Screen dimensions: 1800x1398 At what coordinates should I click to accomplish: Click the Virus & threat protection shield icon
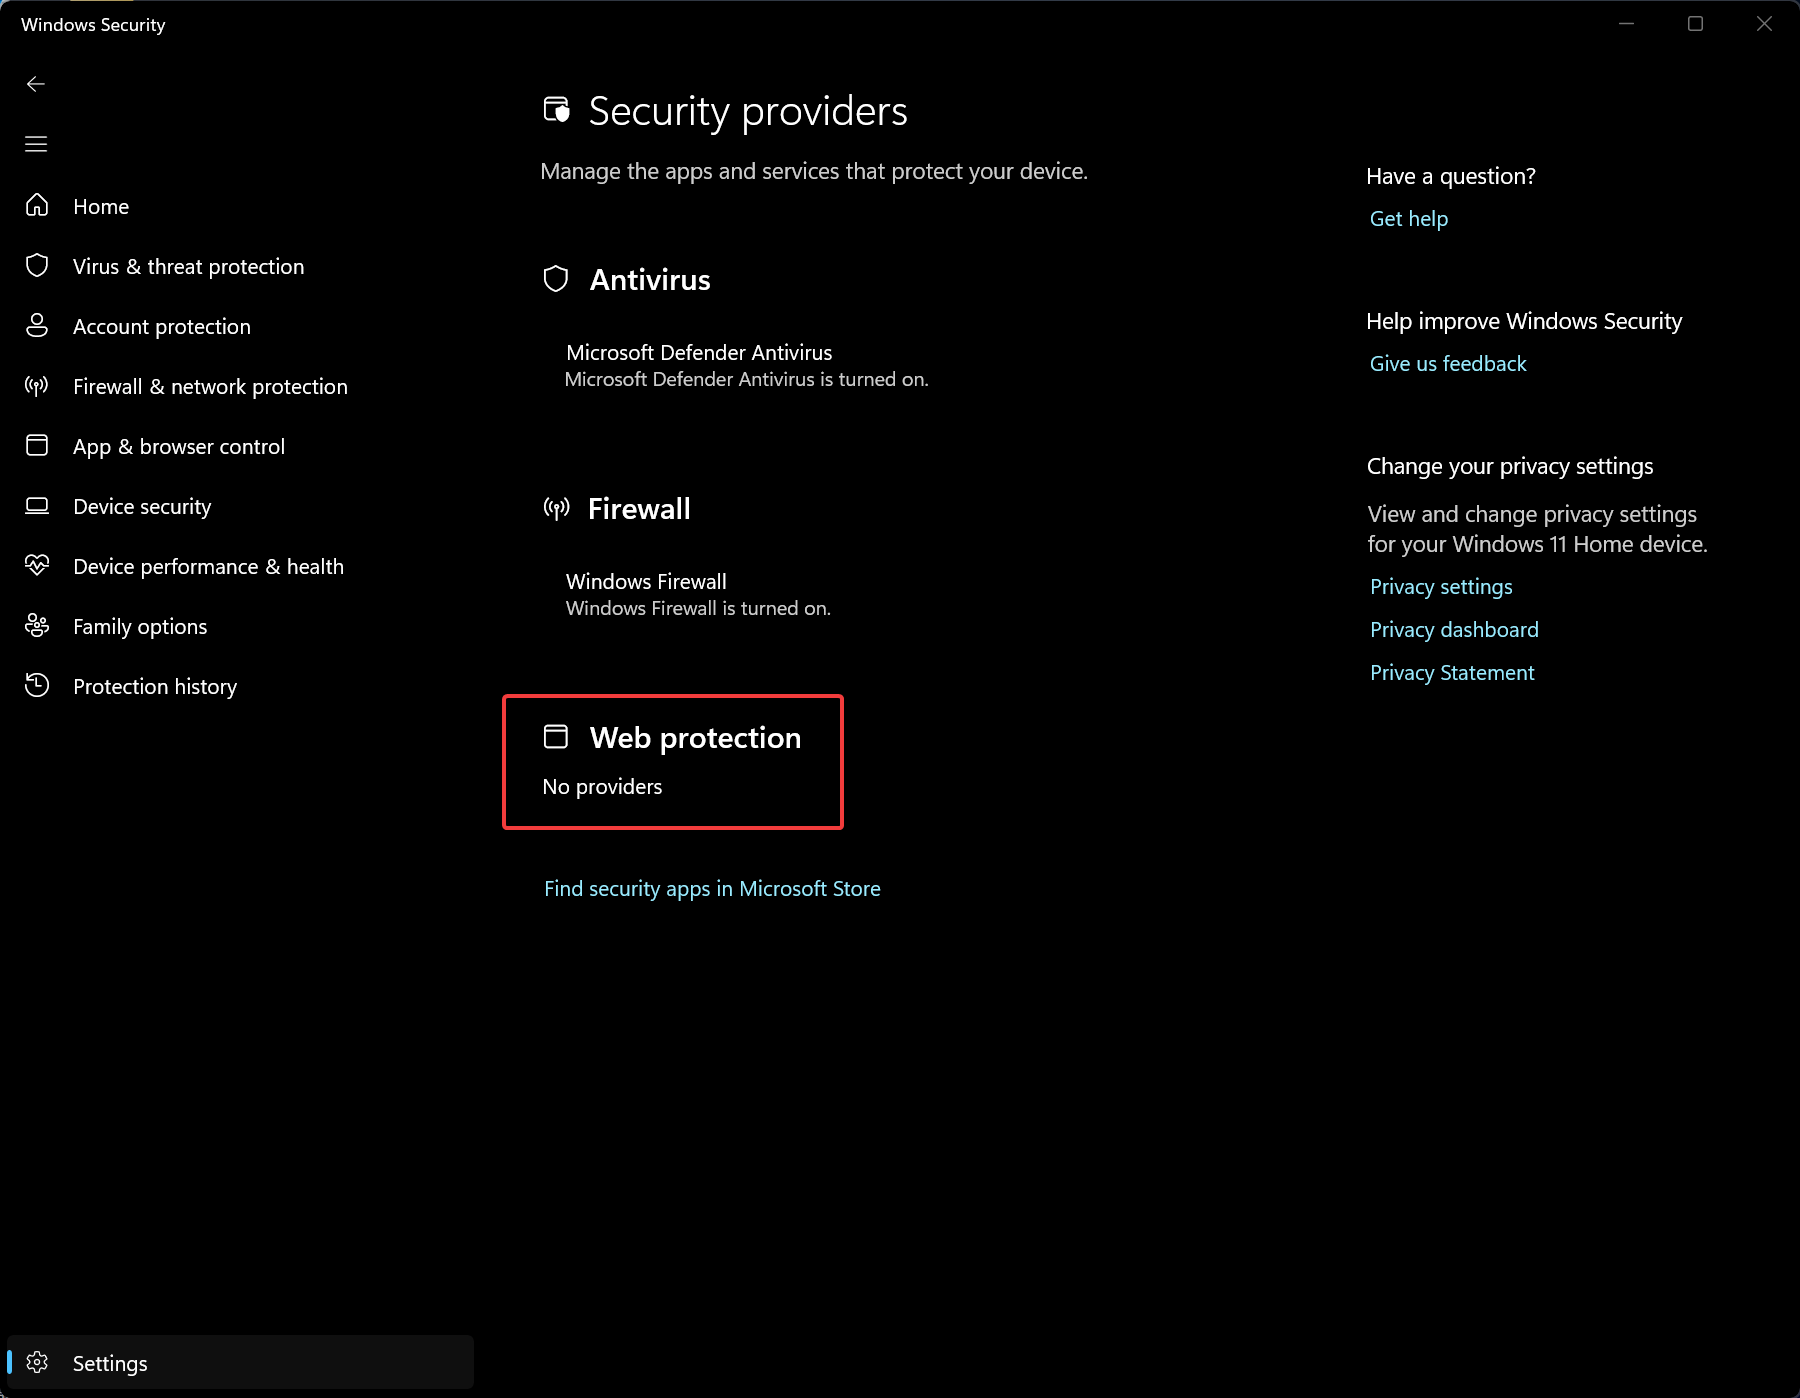click(x=37, y=266)
